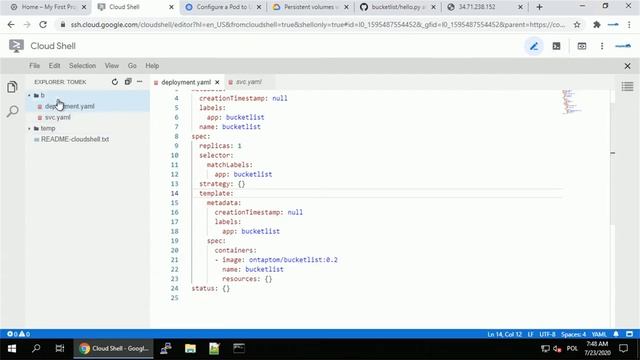Viewport: 640px width, 360px height.
Task: Minimize the Explorer panel with dash icon
Action: click(x=140, y=82)
